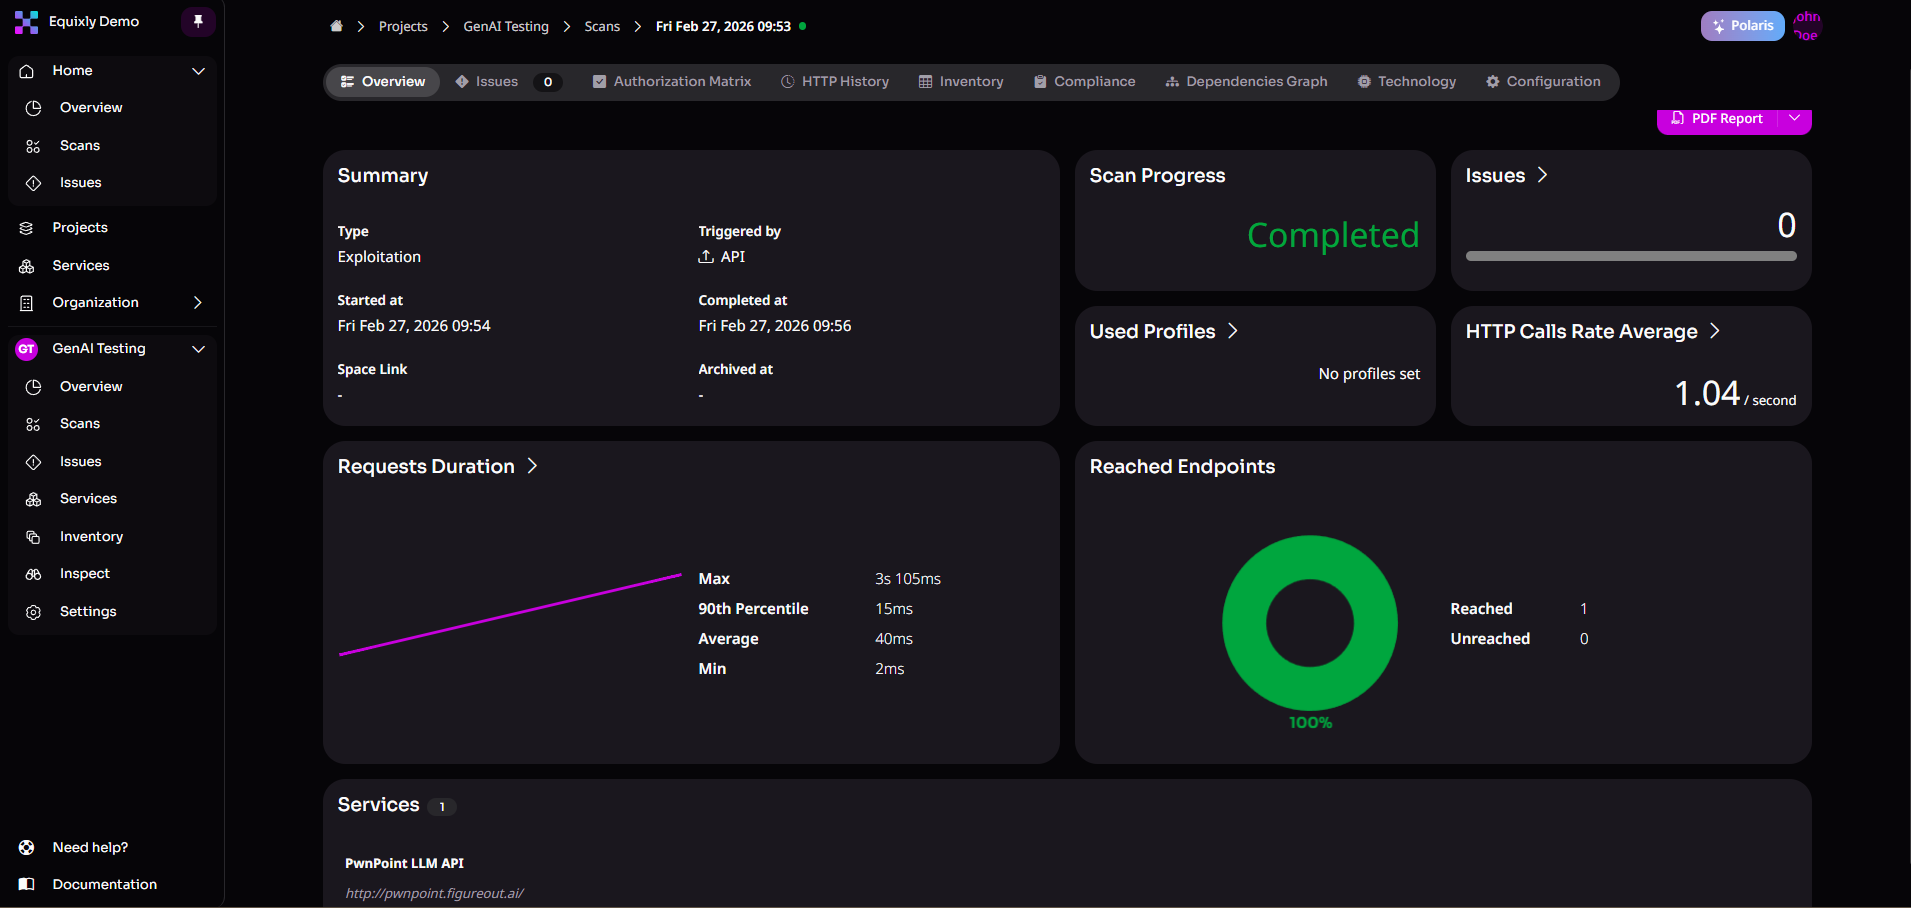Open the Used Profiles detail view

pos(1231,330)
